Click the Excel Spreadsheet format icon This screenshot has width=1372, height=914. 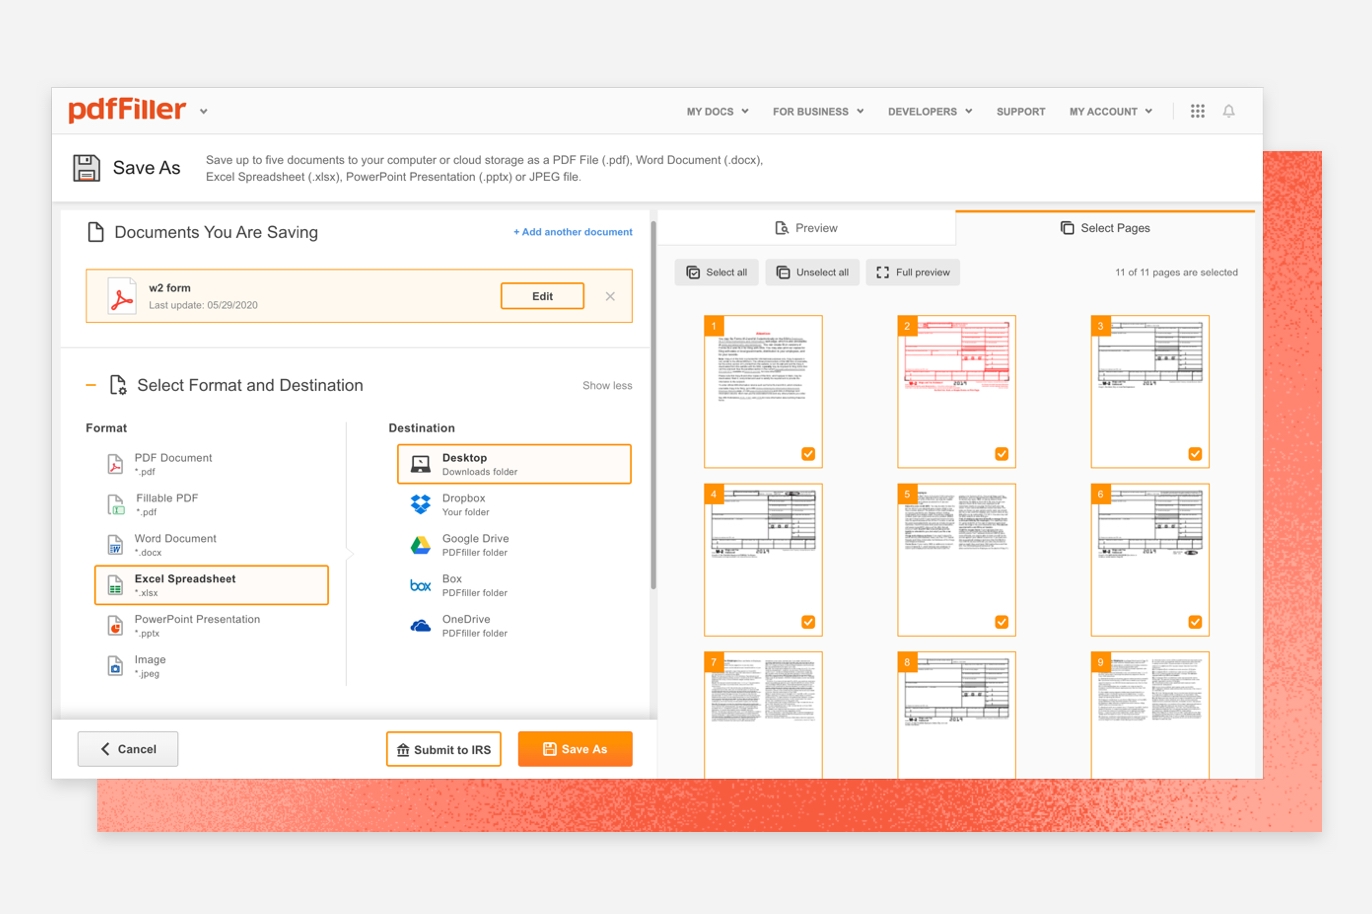[115, 585]
